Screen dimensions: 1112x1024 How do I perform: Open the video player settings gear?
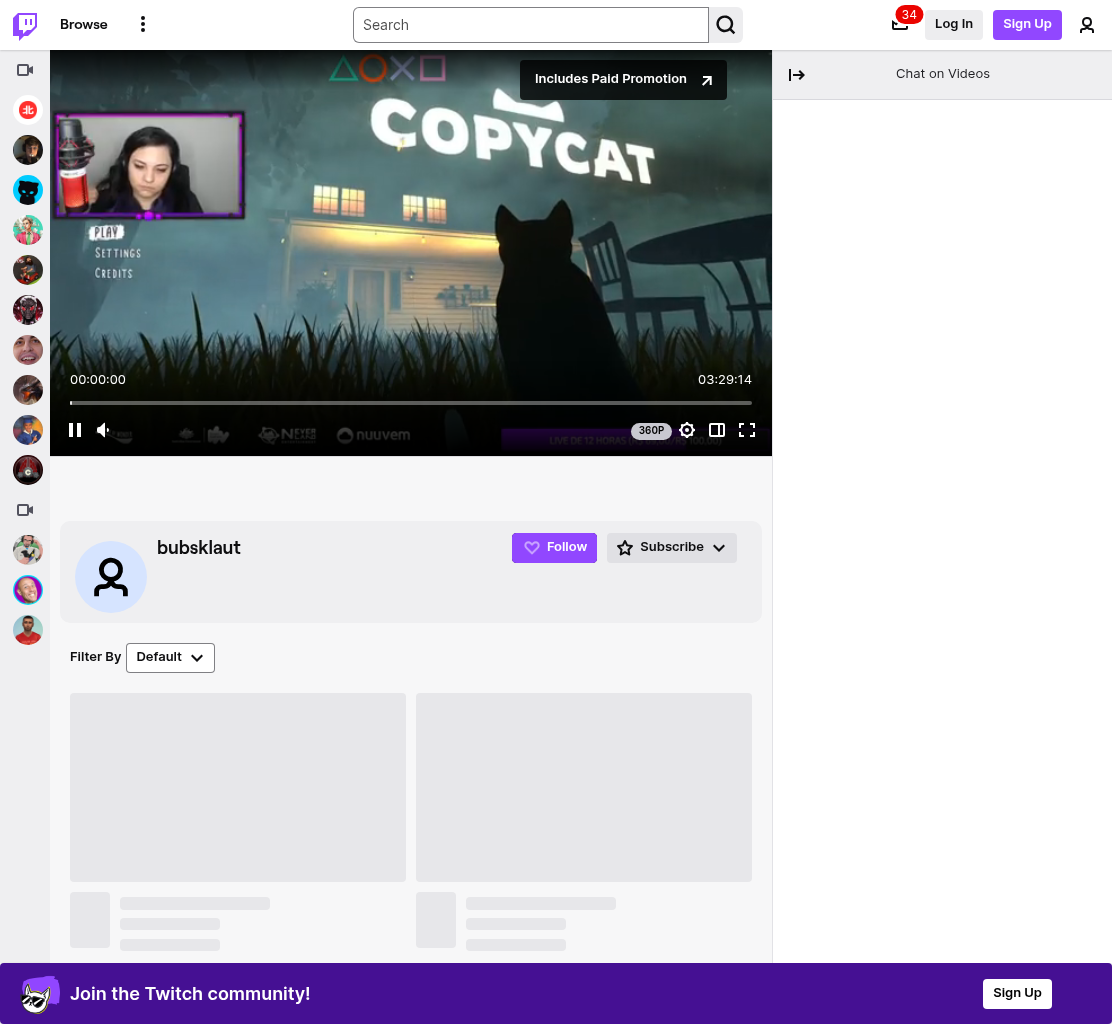point(686,430)
